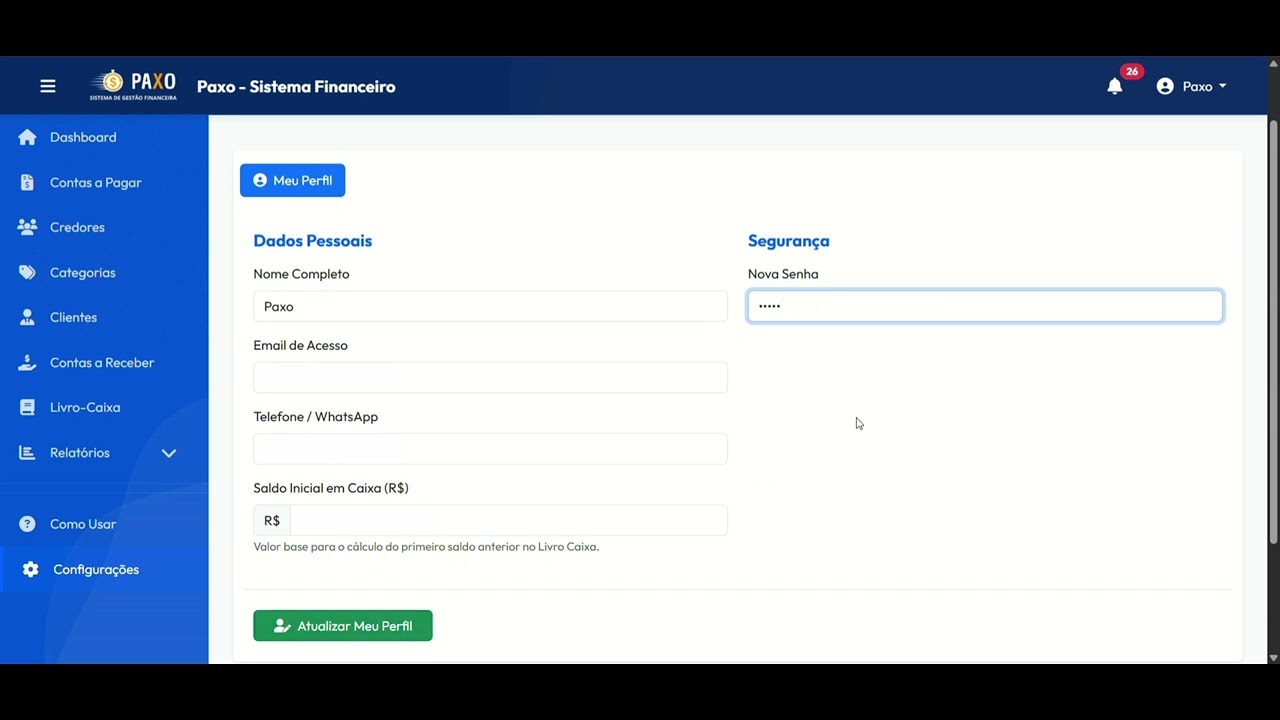This screenshot has width=1280, height=720.
Task: Open the Paxo user account dropdown
Action: [1191, 87]
